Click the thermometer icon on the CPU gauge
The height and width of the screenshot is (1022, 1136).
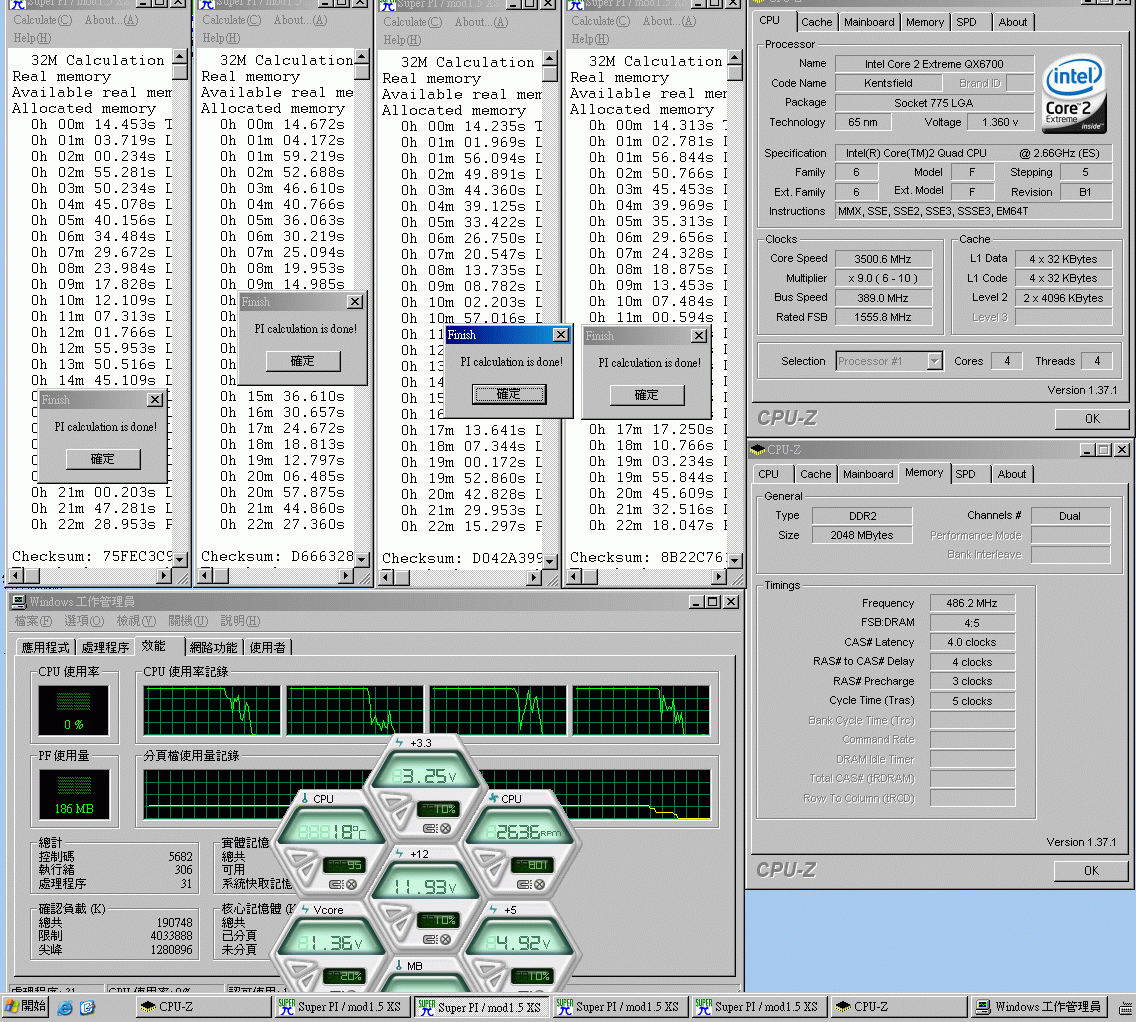pos(305,798)
